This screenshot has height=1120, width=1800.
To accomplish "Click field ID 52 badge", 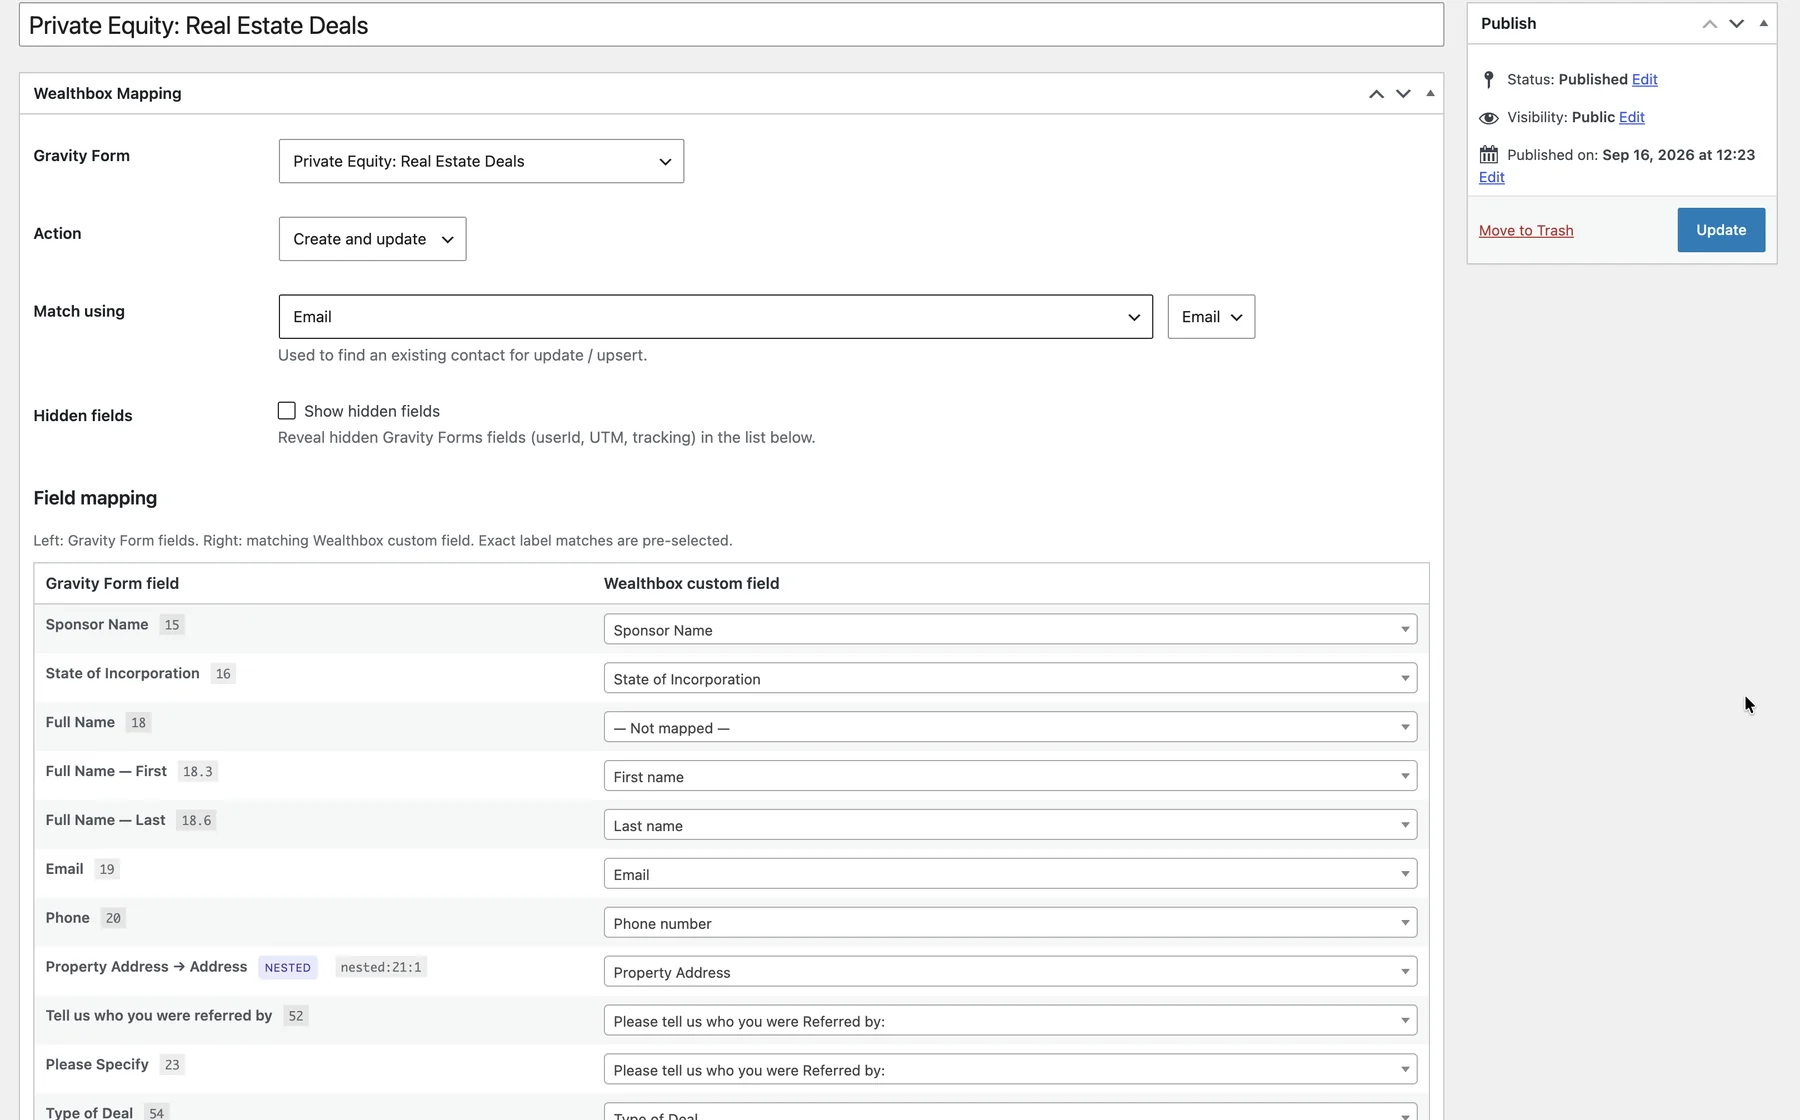I will pos(296,1016).
